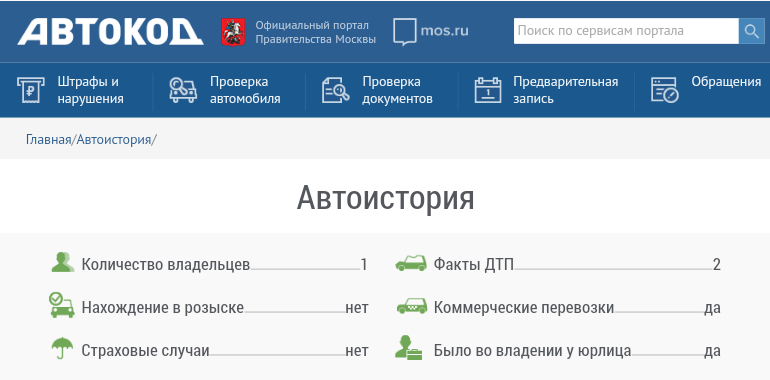770x380 pixels.
Task: Click the mos.ru speech bubble icon
Action: (405, 32)
